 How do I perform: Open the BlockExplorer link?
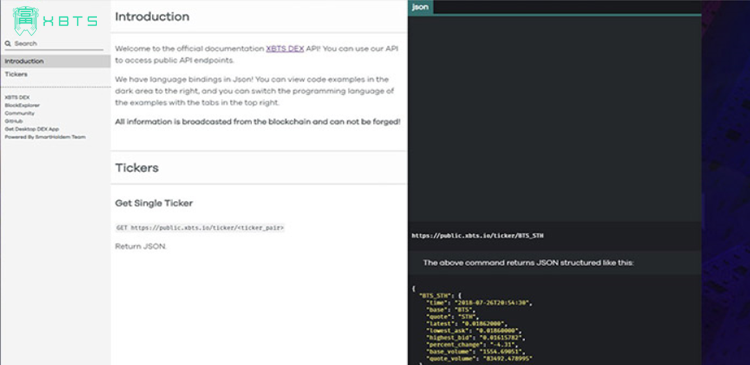22,105
